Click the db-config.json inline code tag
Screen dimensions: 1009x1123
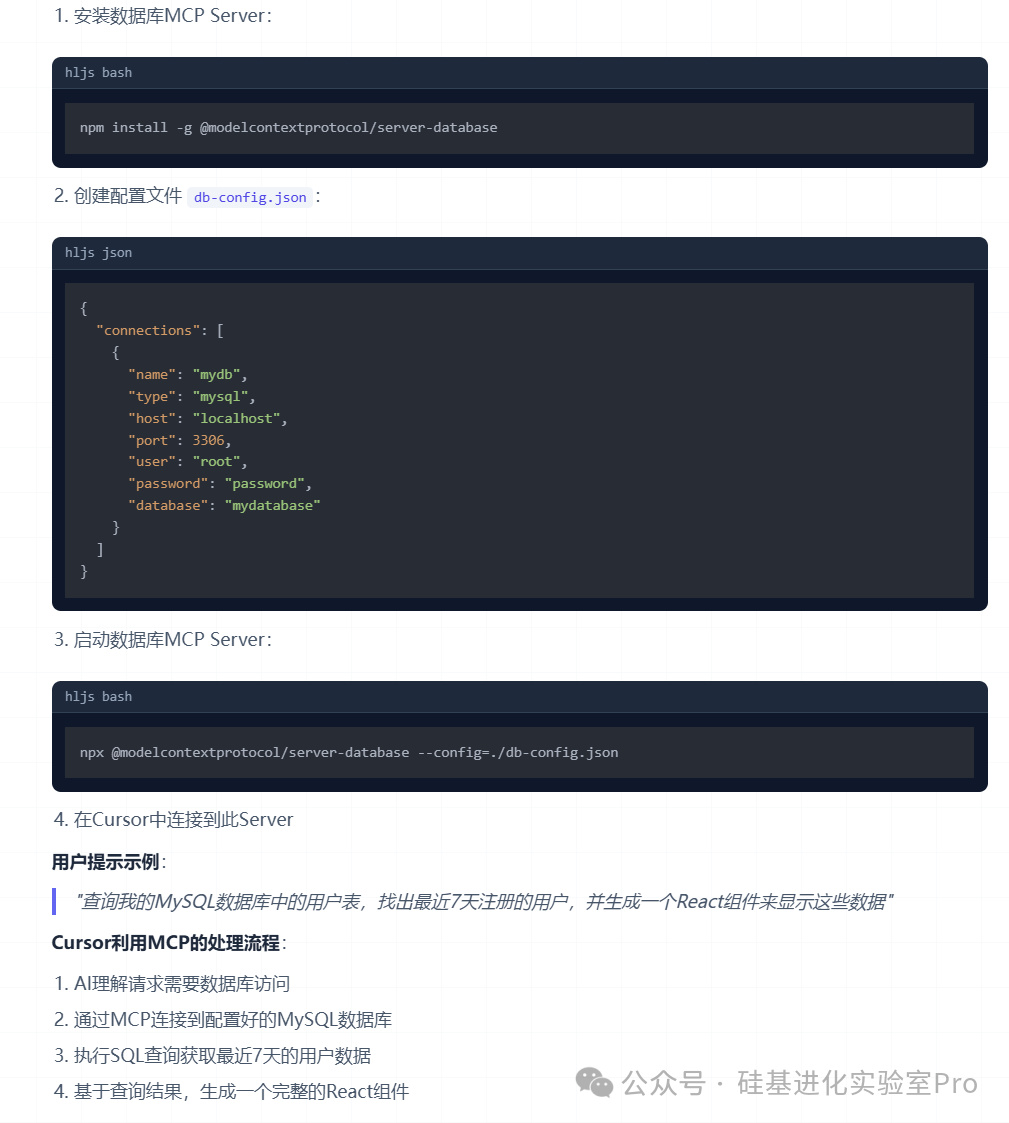coord(250,197)
